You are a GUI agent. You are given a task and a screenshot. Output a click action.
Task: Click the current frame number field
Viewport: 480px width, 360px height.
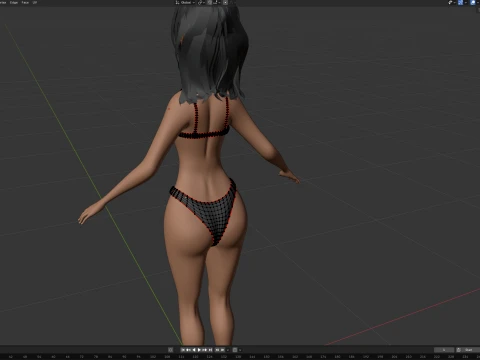point(444,350)
